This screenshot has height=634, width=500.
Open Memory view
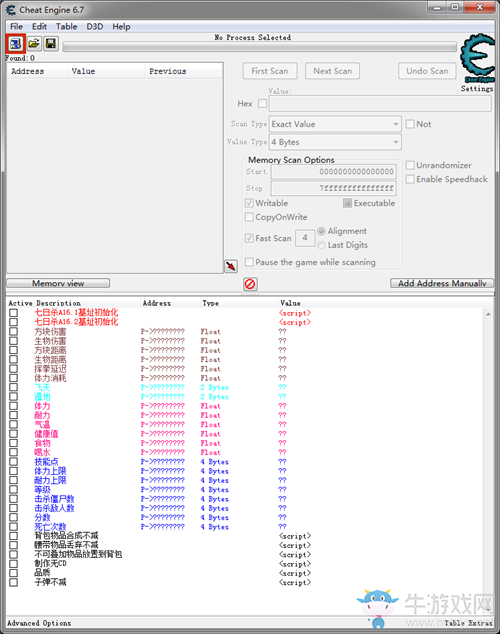(x=58, y=283)
